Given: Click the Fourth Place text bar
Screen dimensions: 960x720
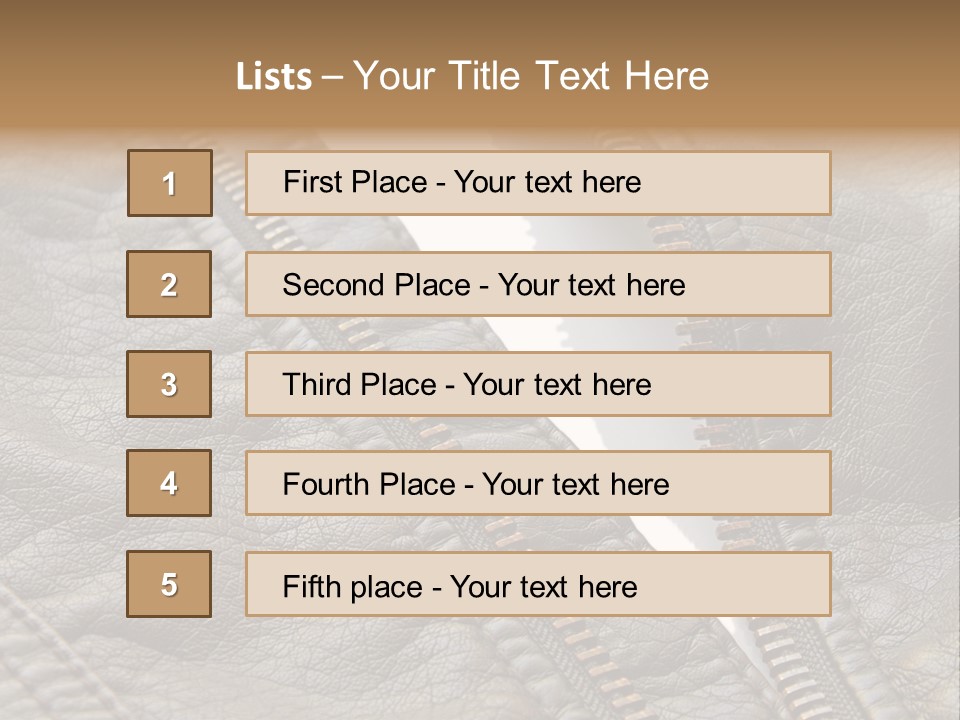Looking at the screenshot, I should click(538, 483).
